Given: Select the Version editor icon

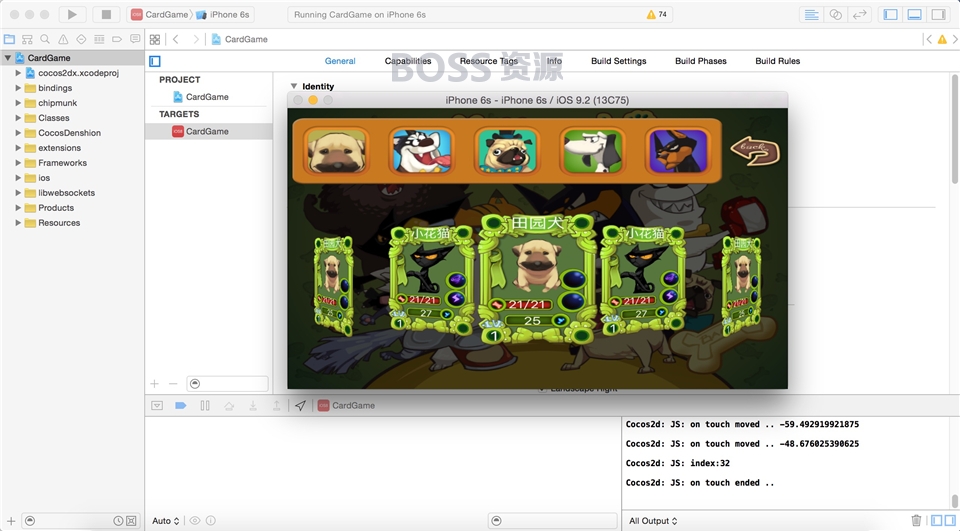Looking at the screenshot, I should [x=860, y=14].
